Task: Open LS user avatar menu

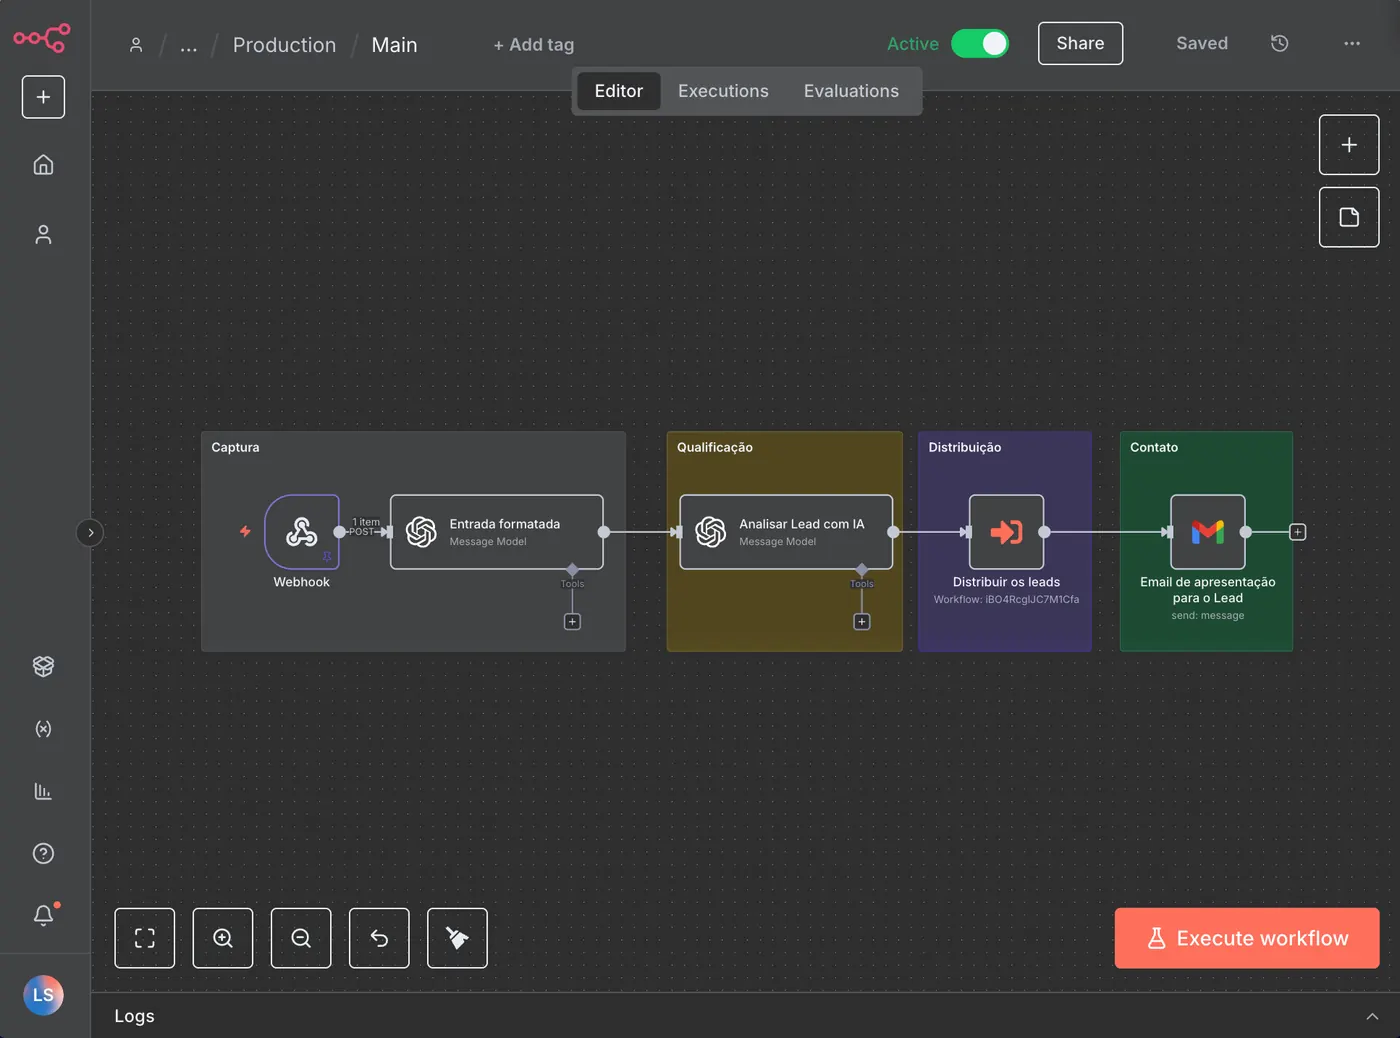Action: click(43, 995)
